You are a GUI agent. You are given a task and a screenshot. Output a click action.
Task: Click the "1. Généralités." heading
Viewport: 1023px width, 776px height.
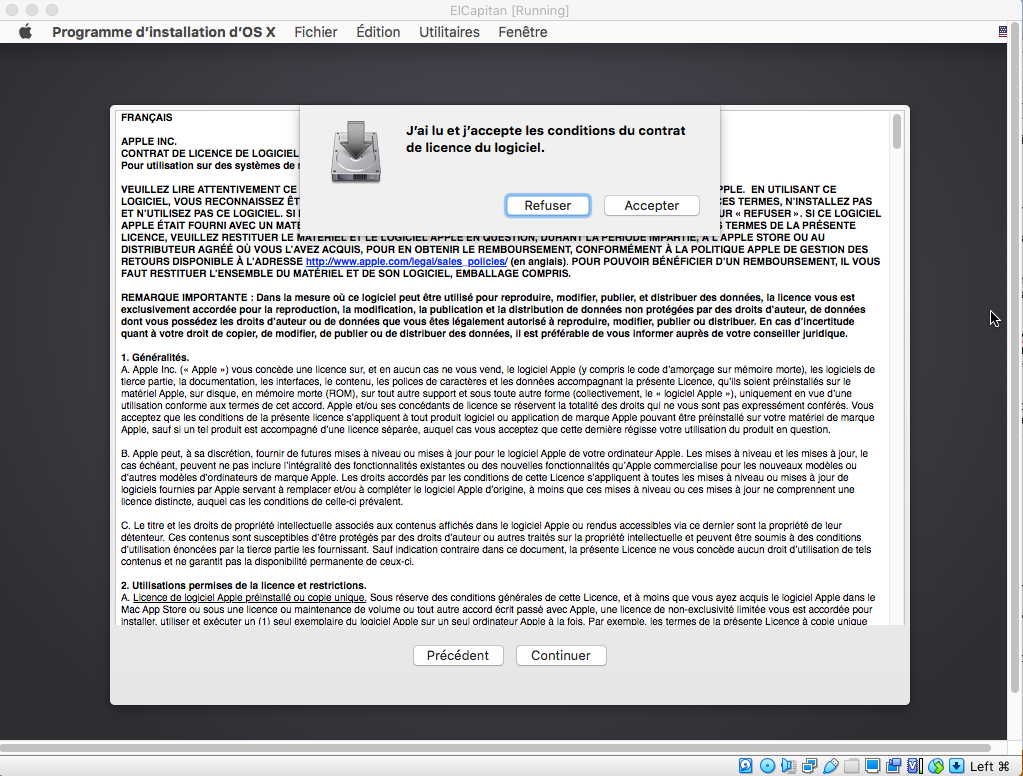[x=155, y=358]
